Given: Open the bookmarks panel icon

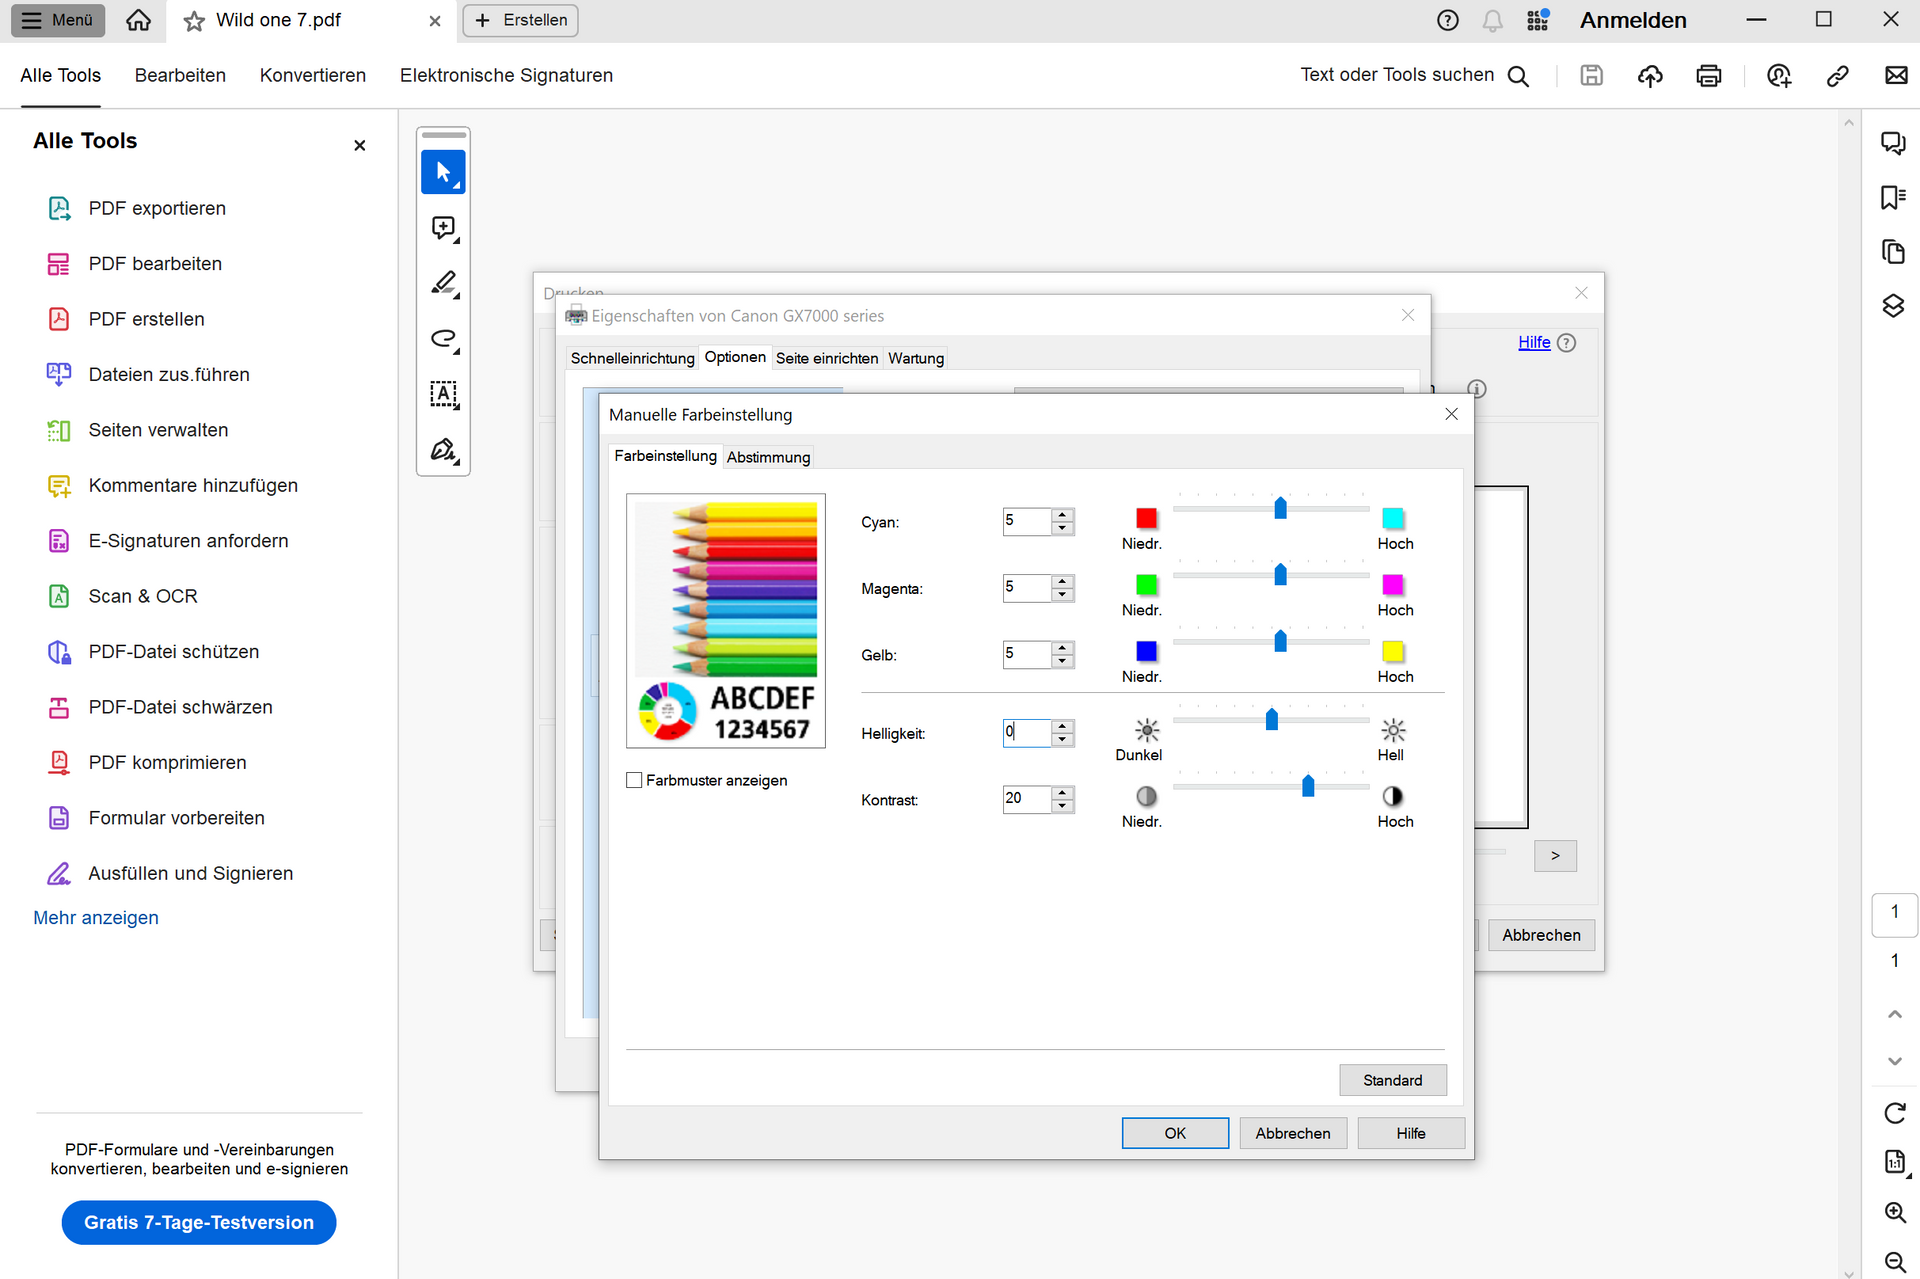Looking at the screenshot, I should coord(1893,197).
